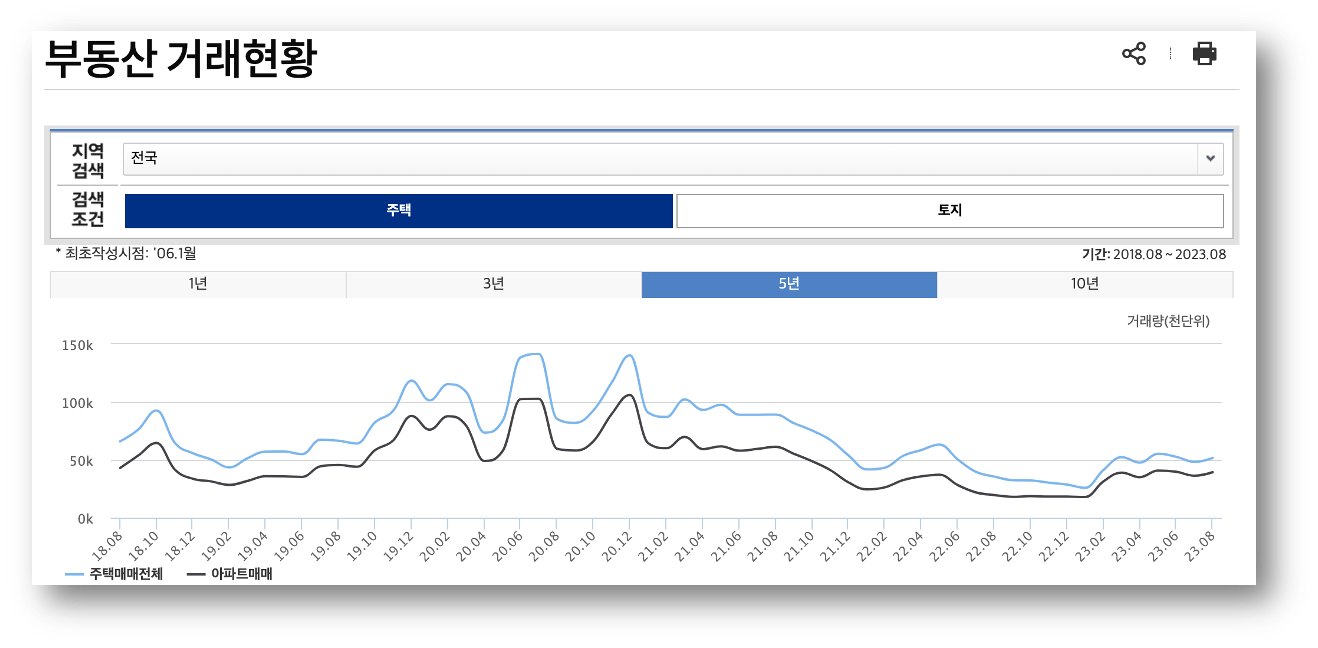Click the share icon

point(1134,54)
